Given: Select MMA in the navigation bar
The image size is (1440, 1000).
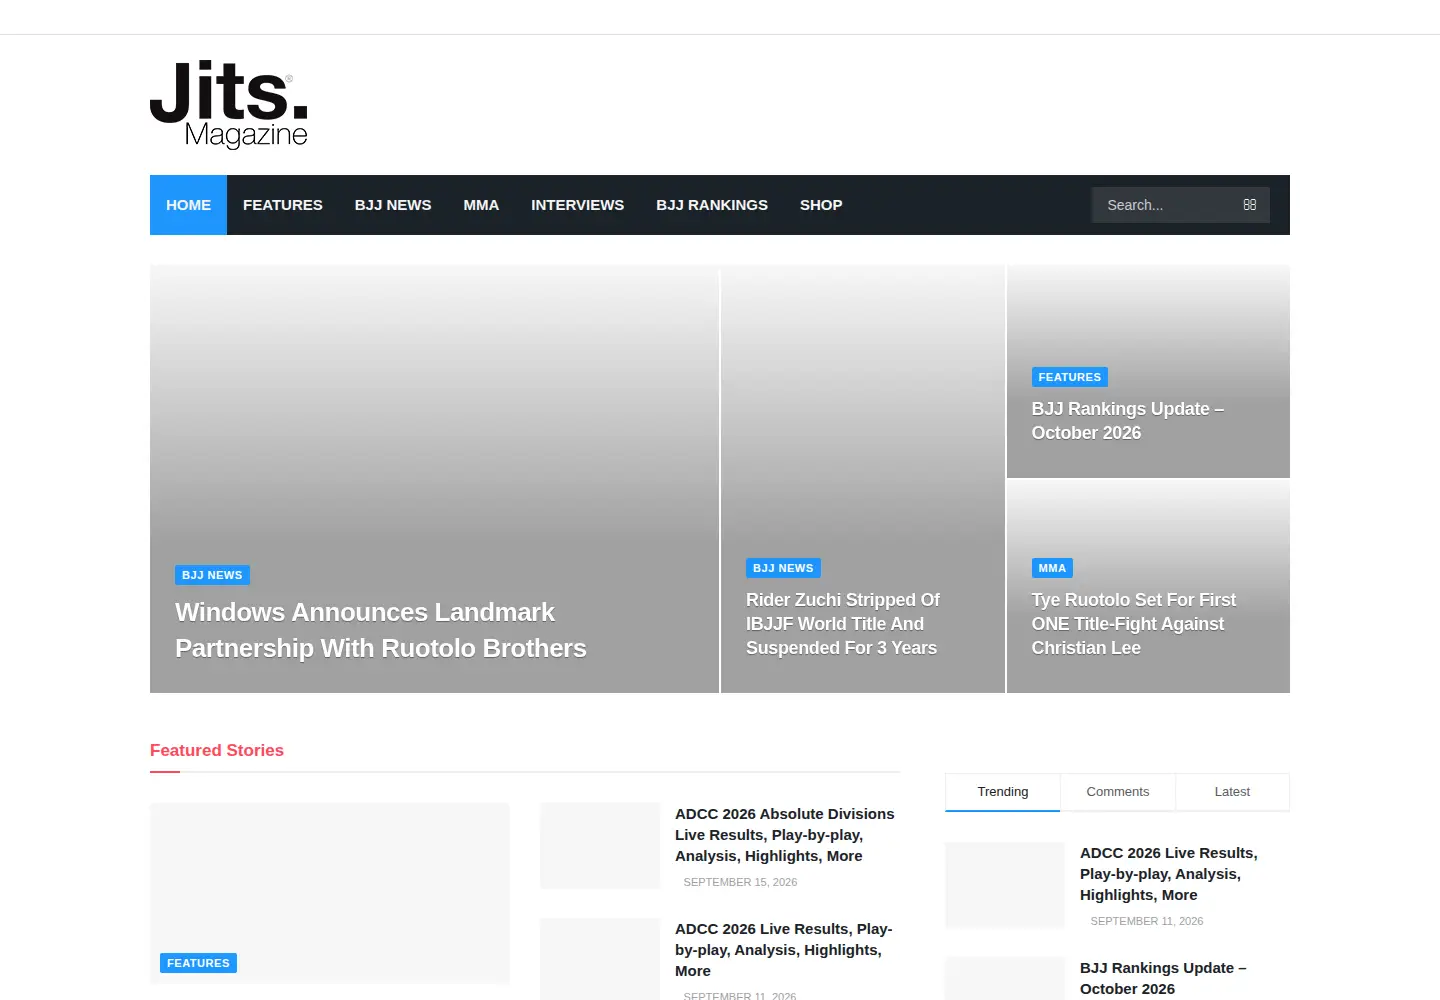Looking at the screenshot, I should coord(481,205).
